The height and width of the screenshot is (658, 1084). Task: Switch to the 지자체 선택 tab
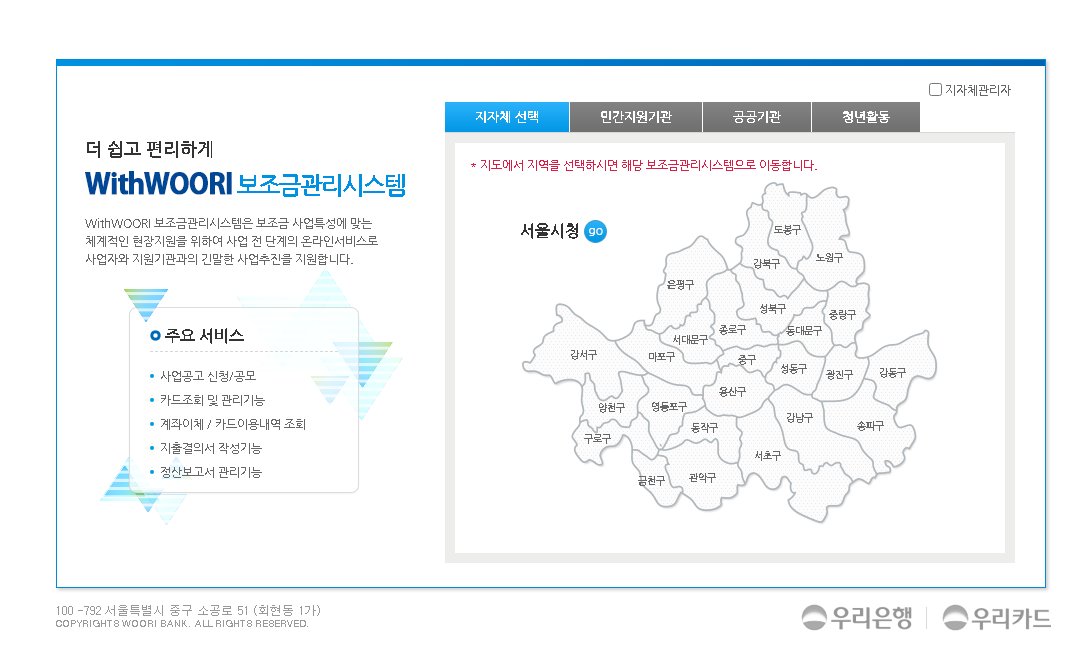click(507, 117)
